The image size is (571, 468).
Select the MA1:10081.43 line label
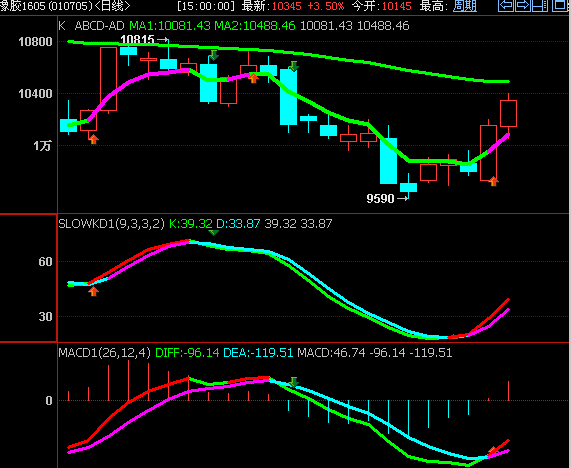tap(170, 26)
